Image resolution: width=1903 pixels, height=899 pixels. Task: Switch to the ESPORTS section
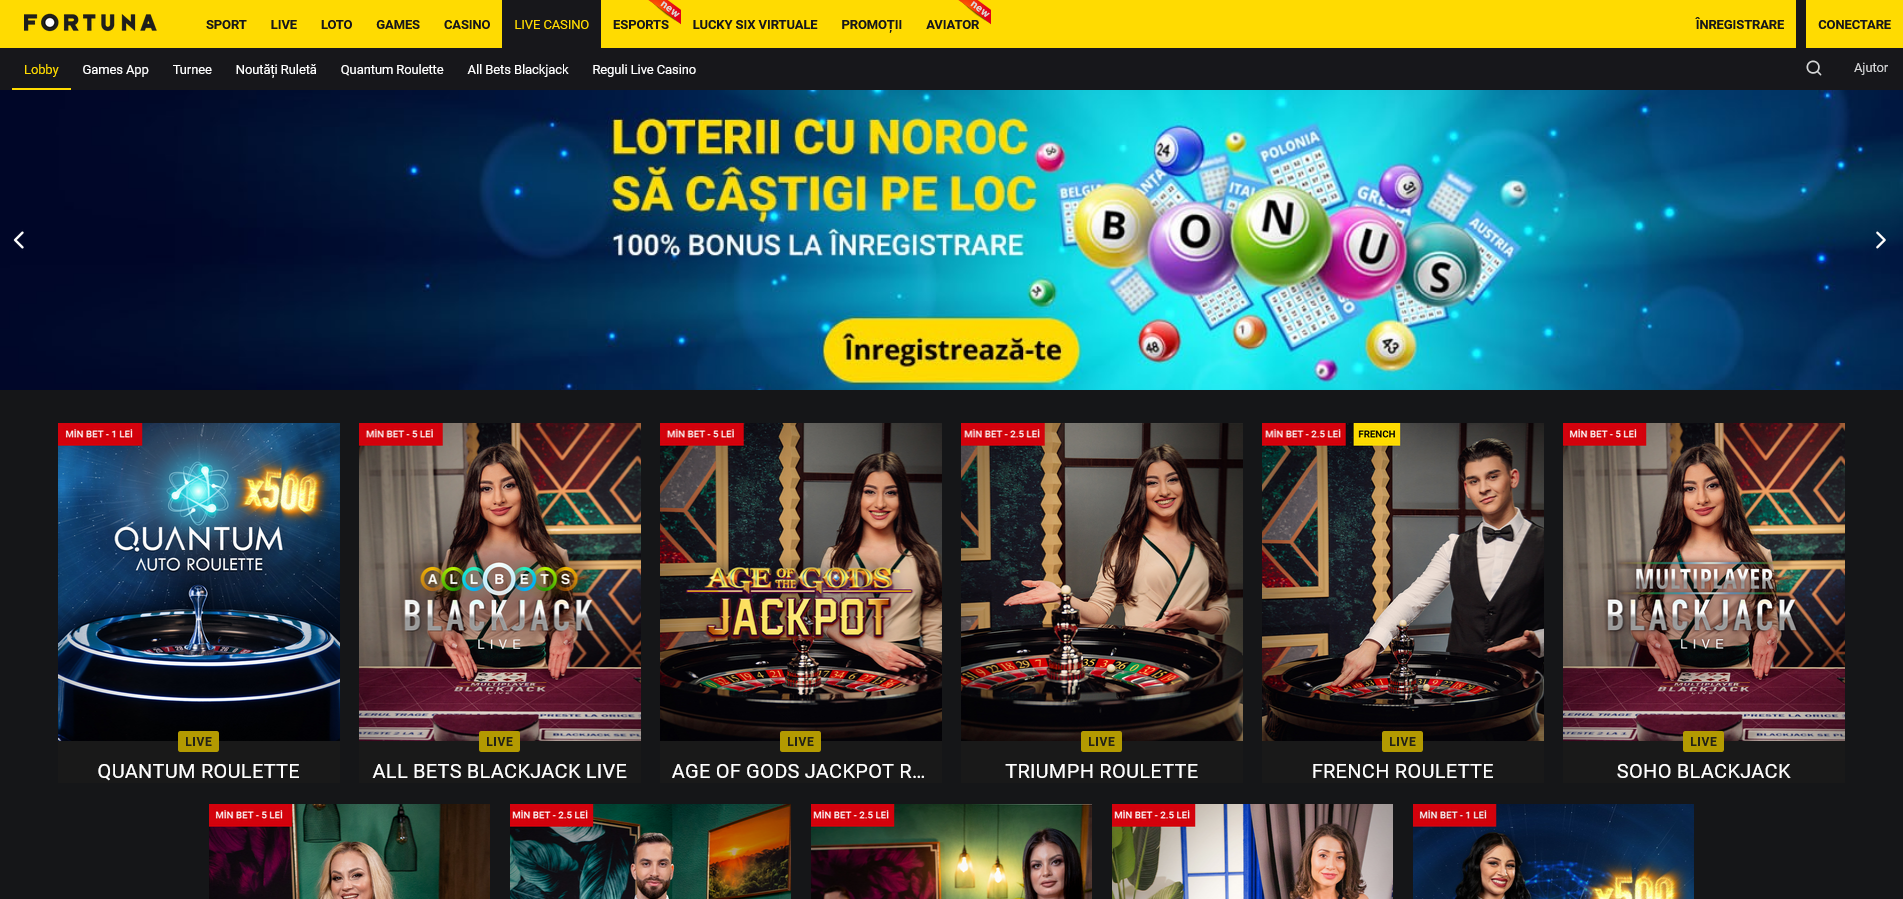point(641,24)
